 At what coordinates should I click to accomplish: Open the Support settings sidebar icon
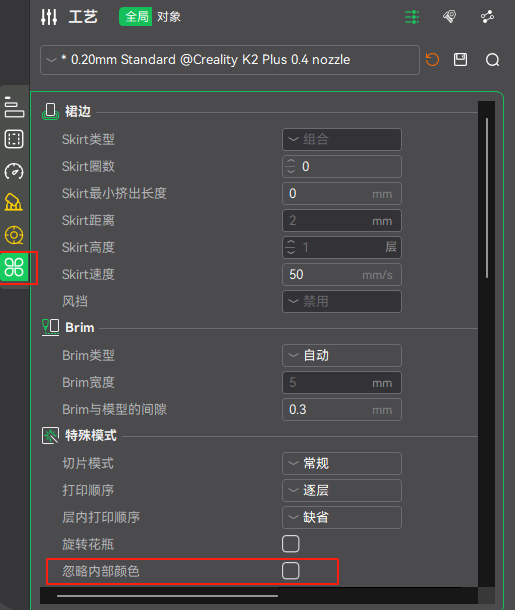pyautogui.click(x=14, y=203)
